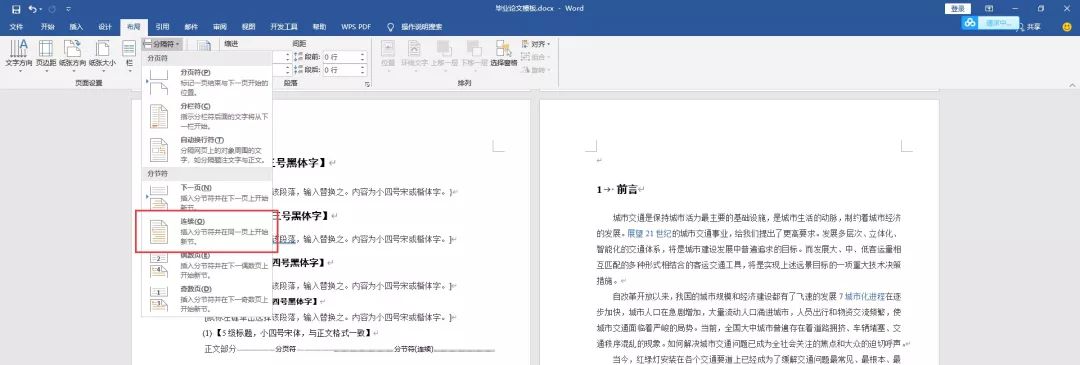The image size is (1080, 365).
Task: Open the 视图 ribbon tab
Action: coord(249,27)
